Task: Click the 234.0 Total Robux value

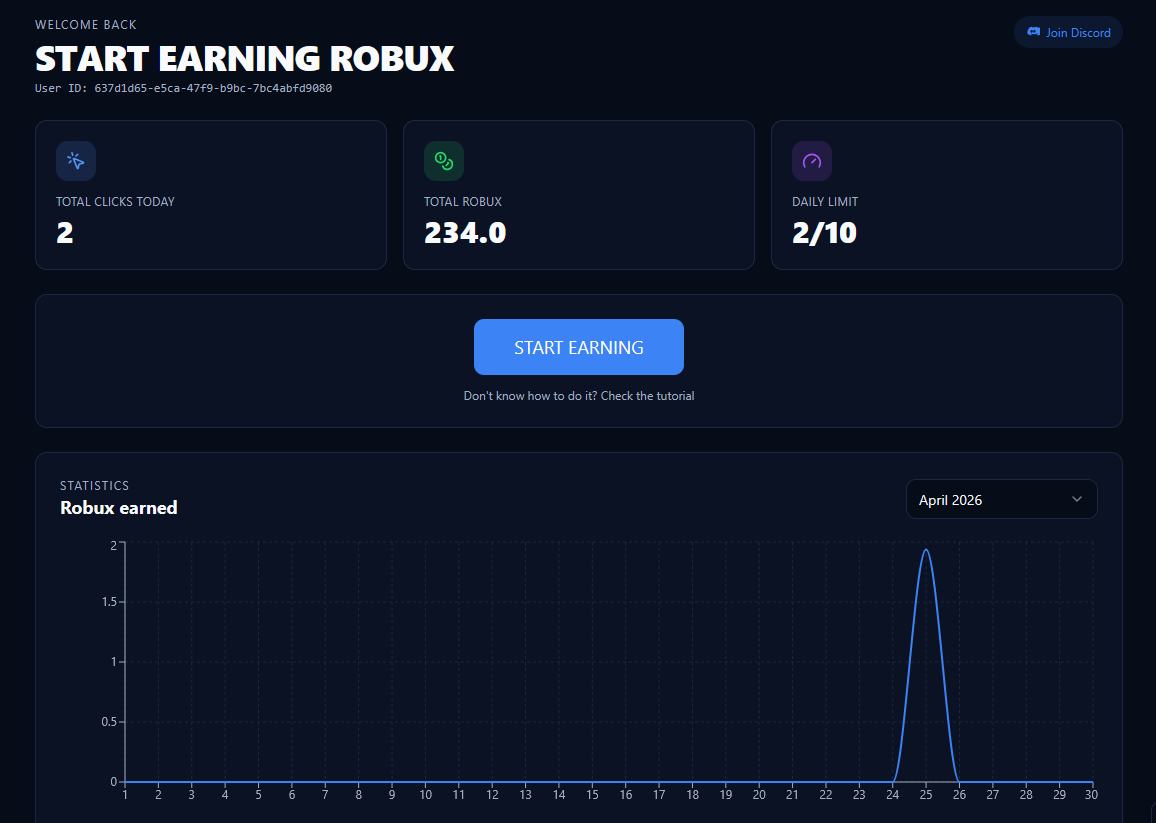Action: (x=465, y=233)
